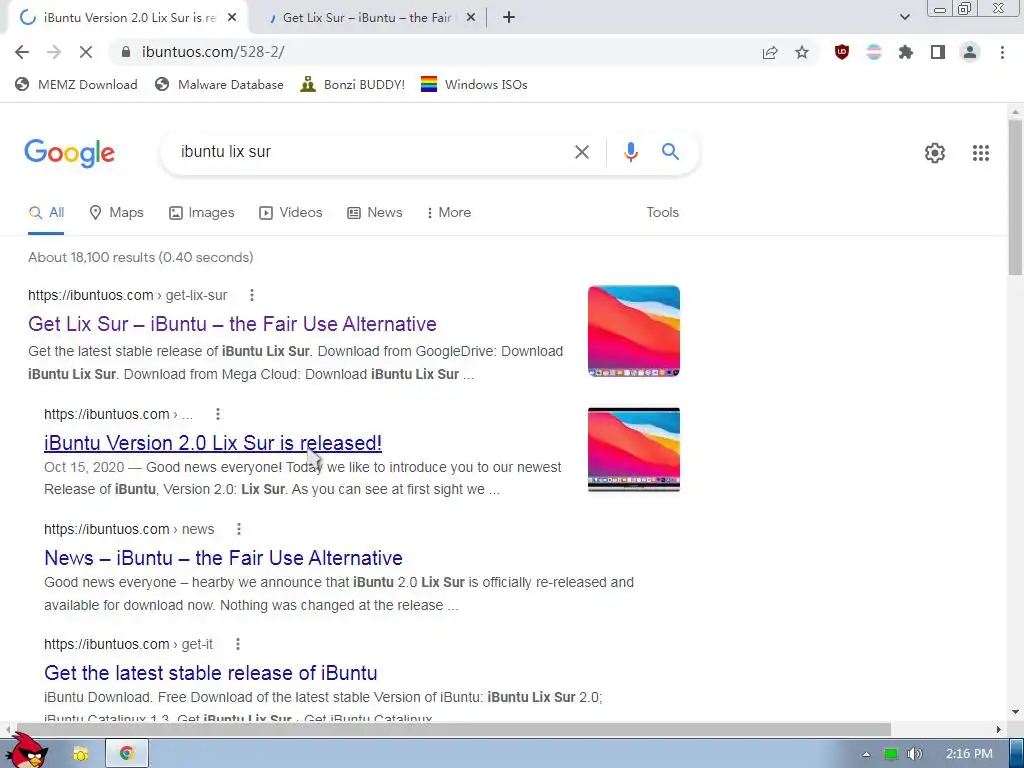The width and height of the screenshot is (1024, 768).
Task: Open uBlock Origin extension
Action: 842,52
